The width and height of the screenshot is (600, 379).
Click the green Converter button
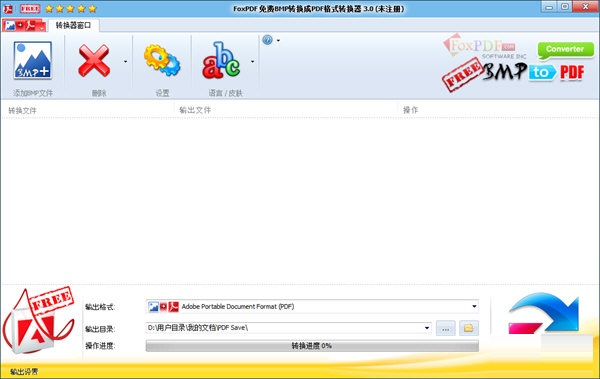click(x=565, y=50)
